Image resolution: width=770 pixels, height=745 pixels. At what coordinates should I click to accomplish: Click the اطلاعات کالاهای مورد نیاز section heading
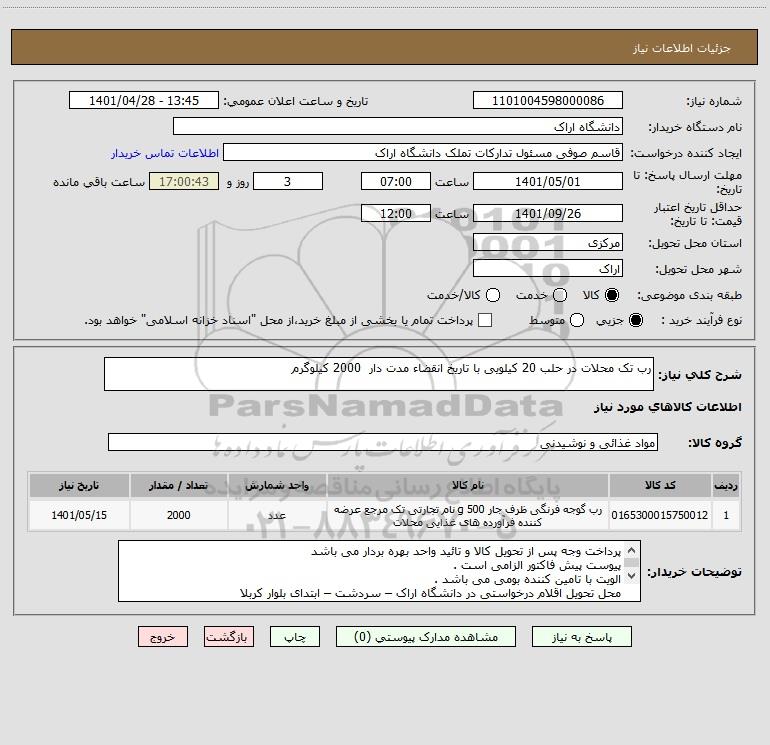[x=668, y=407]
